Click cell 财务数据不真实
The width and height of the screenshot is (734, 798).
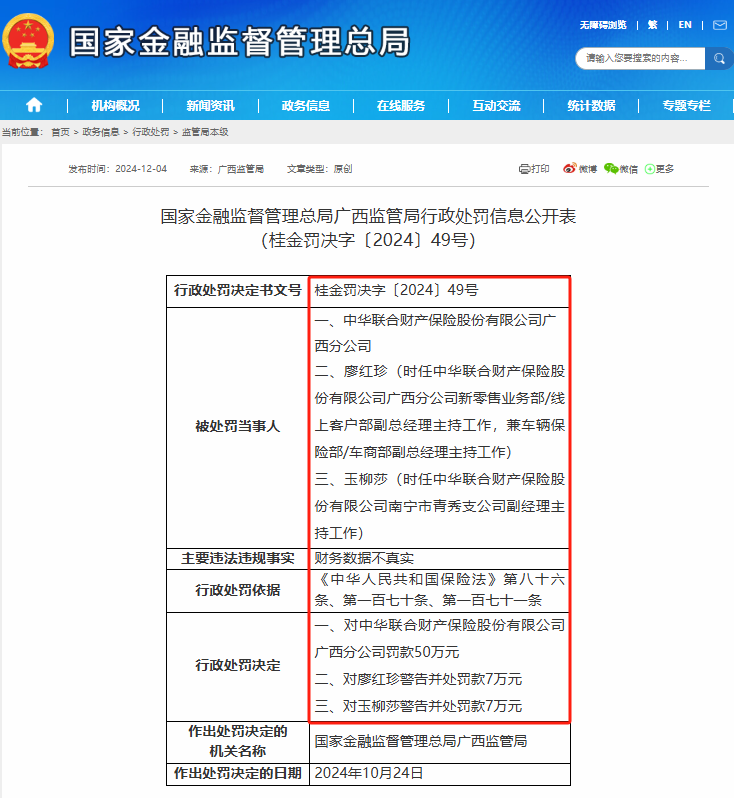[364, 559]
